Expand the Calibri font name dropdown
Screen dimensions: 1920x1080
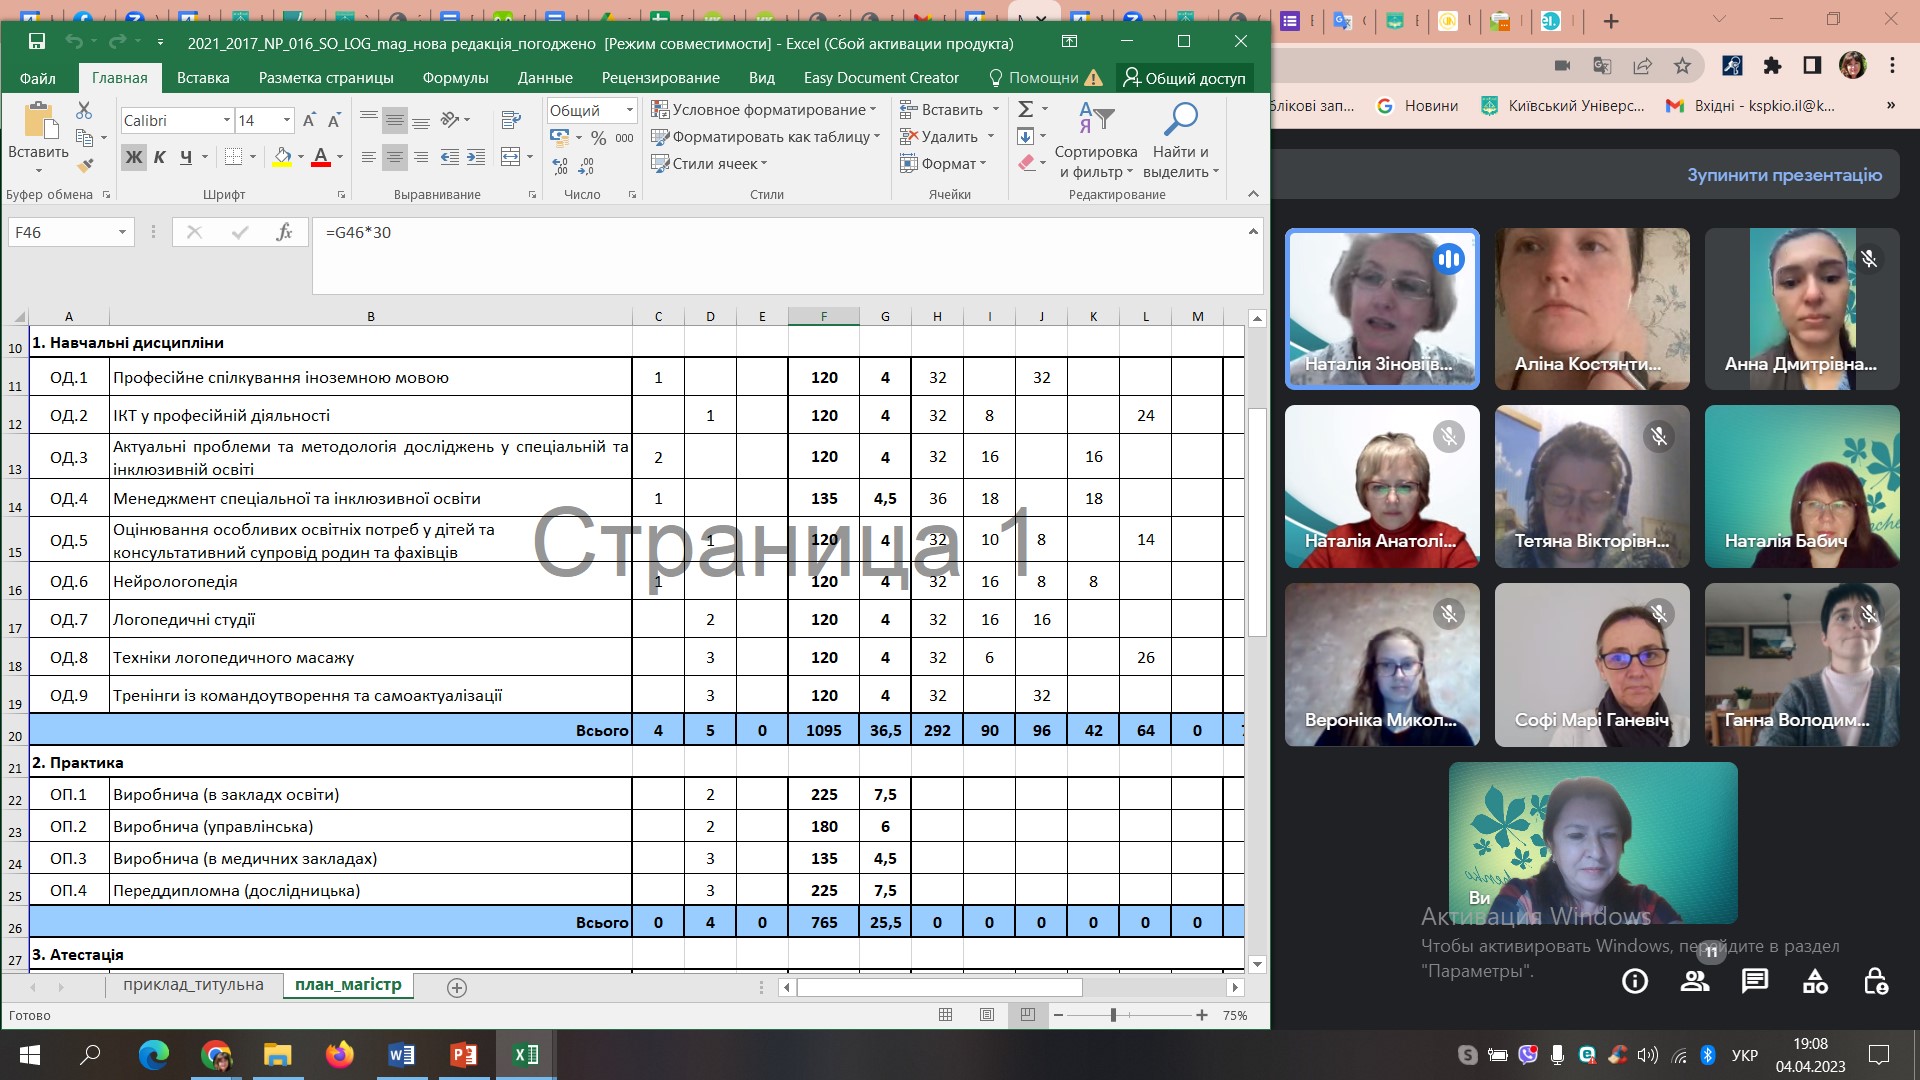pyautogui.click(x=226, y=121)
